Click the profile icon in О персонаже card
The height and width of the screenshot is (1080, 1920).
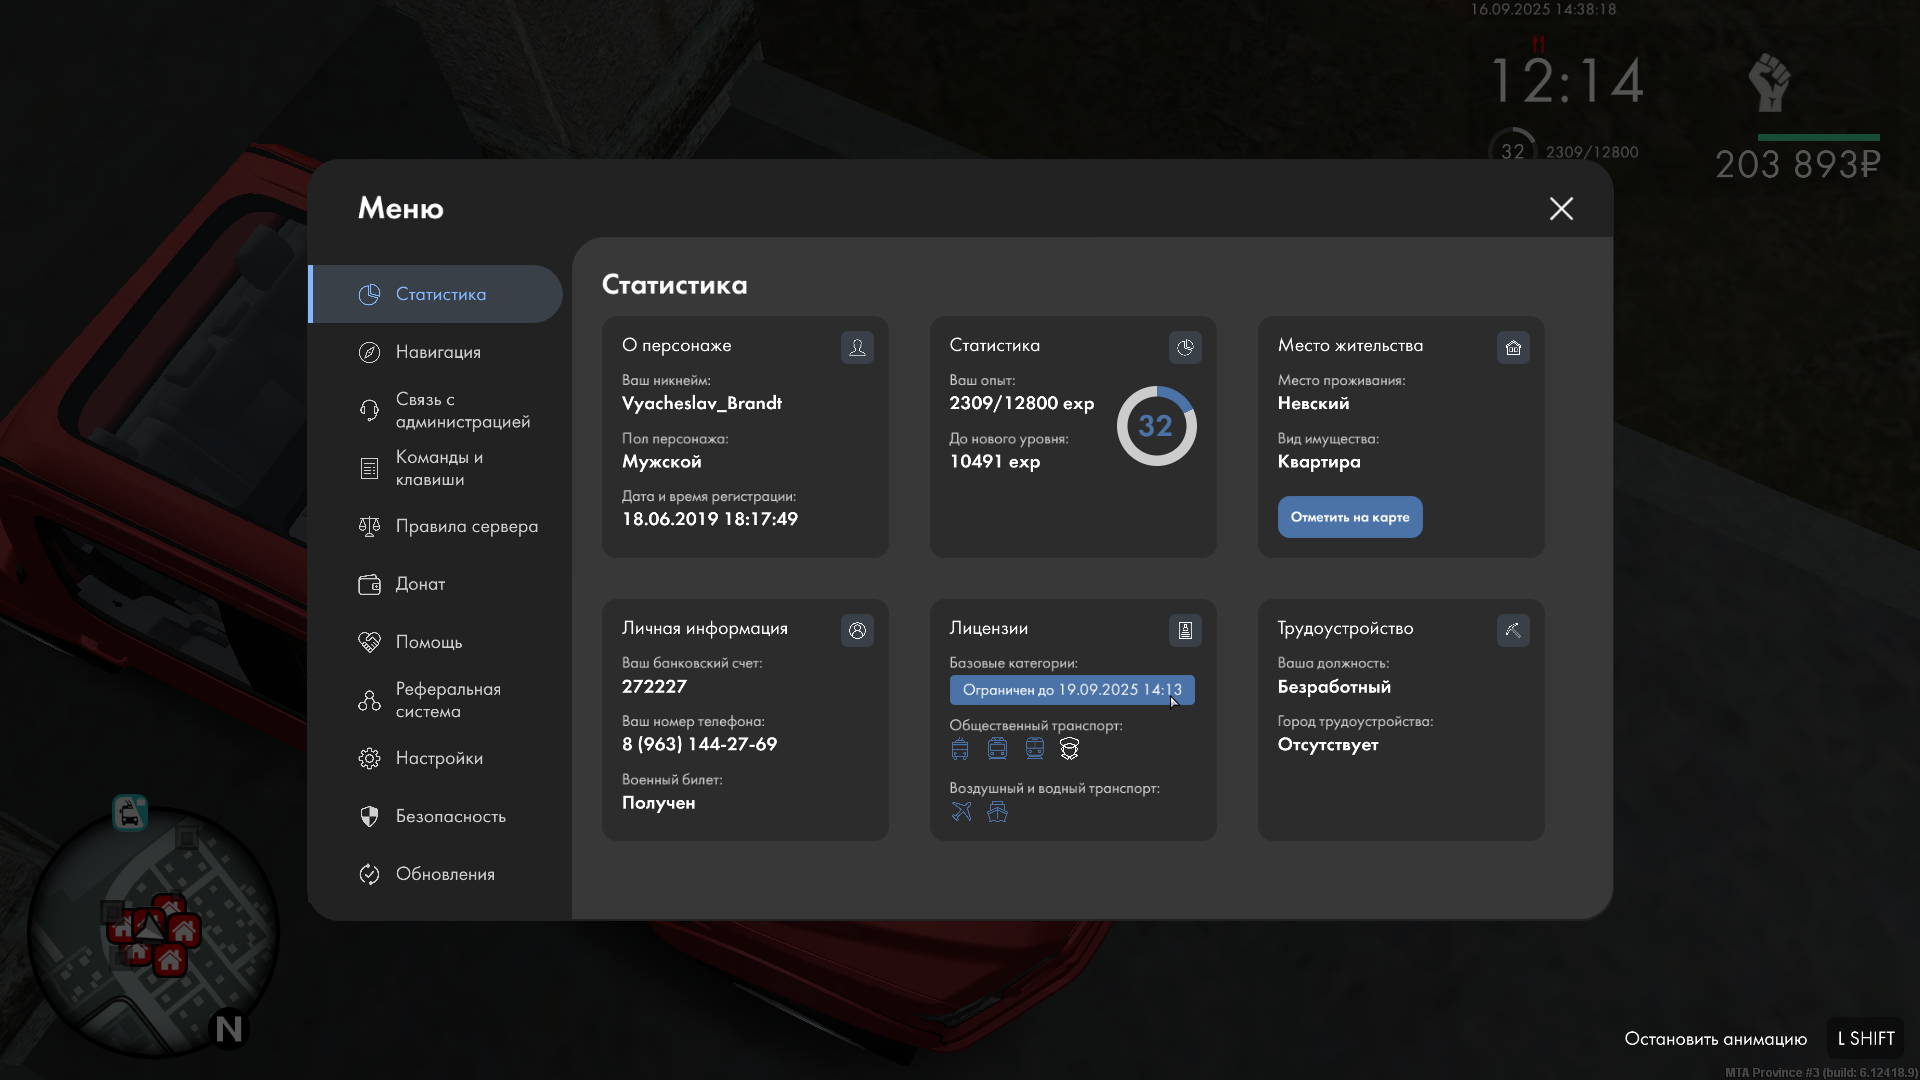(857, 347)
